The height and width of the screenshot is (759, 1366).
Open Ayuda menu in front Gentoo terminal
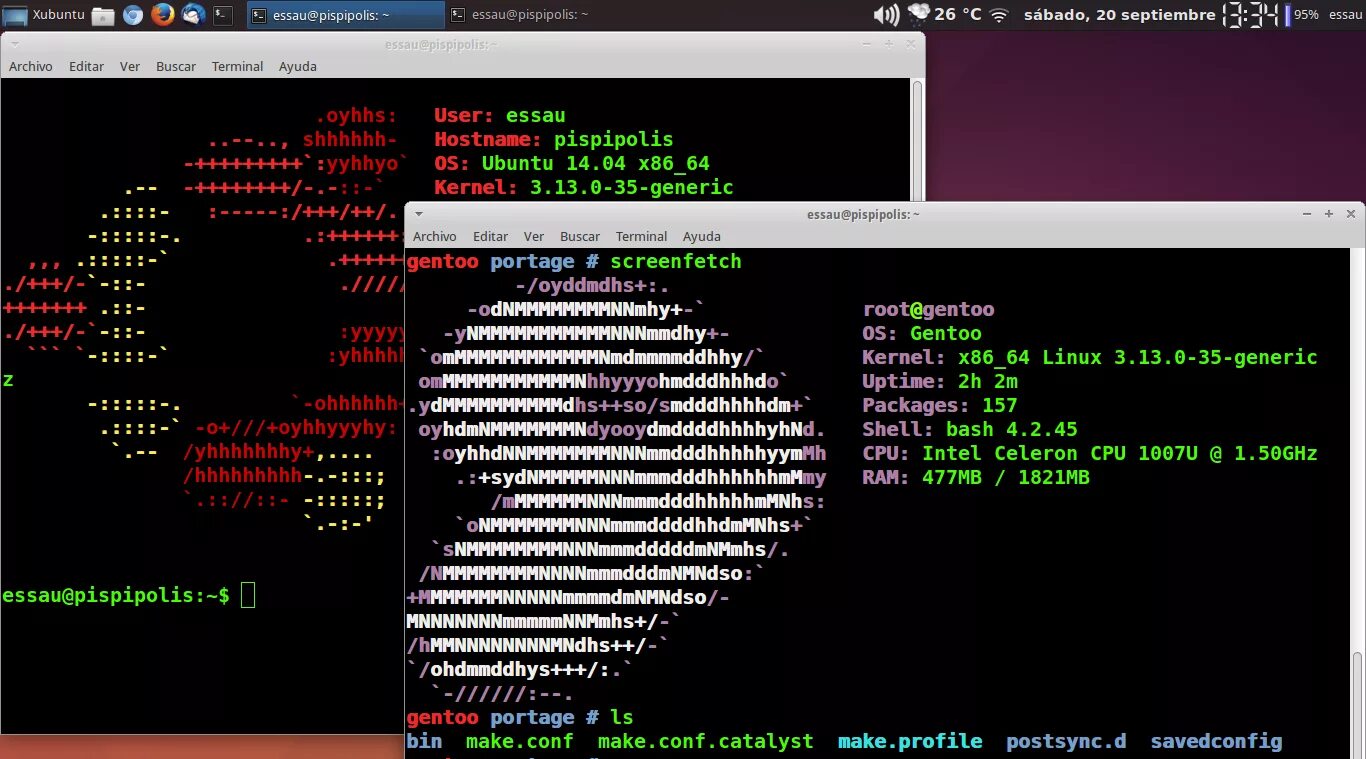(702, 236)
